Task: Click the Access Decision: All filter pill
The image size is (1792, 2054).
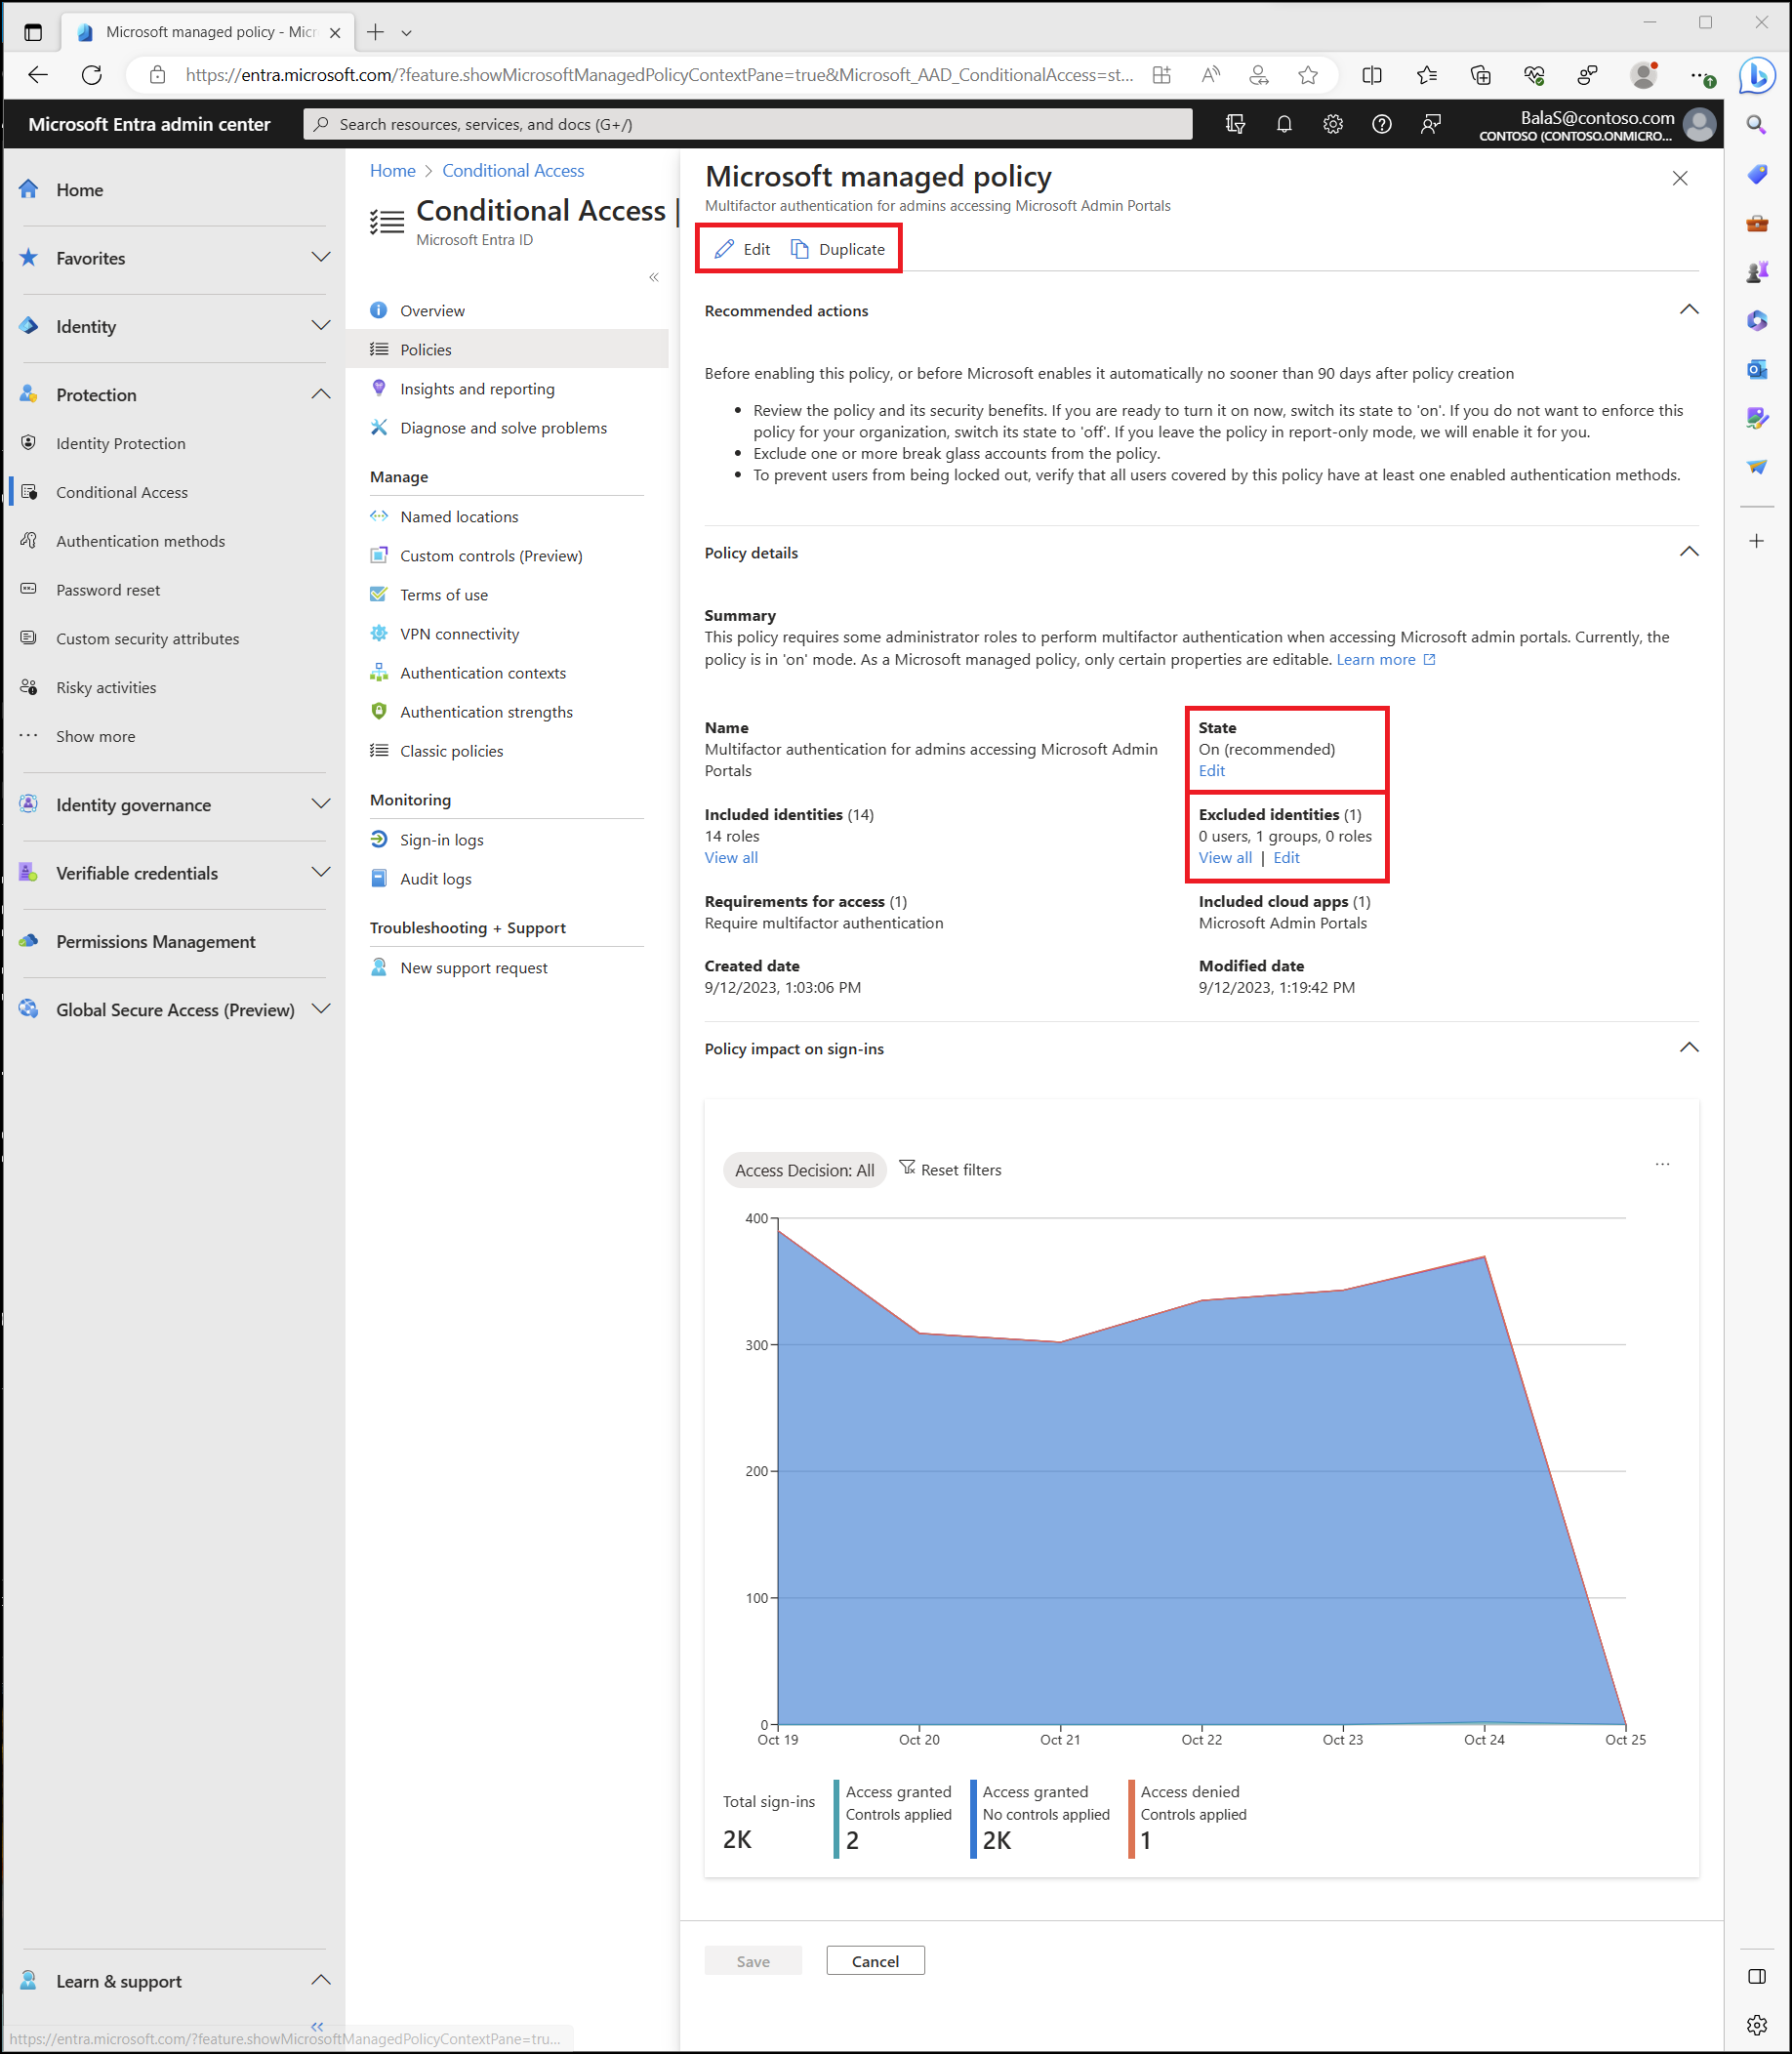Action: (805, 1170)
